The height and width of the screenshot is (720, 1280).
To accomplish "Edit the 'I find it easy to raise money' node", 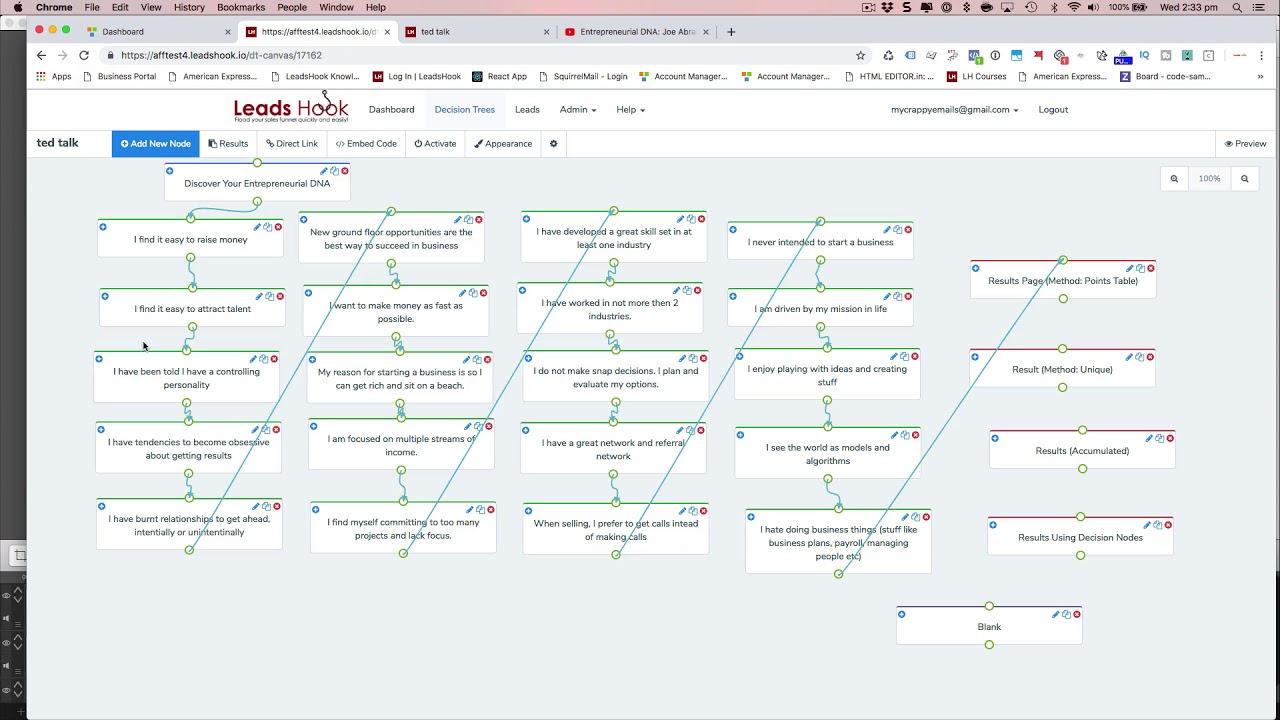I will click(256, 227).
